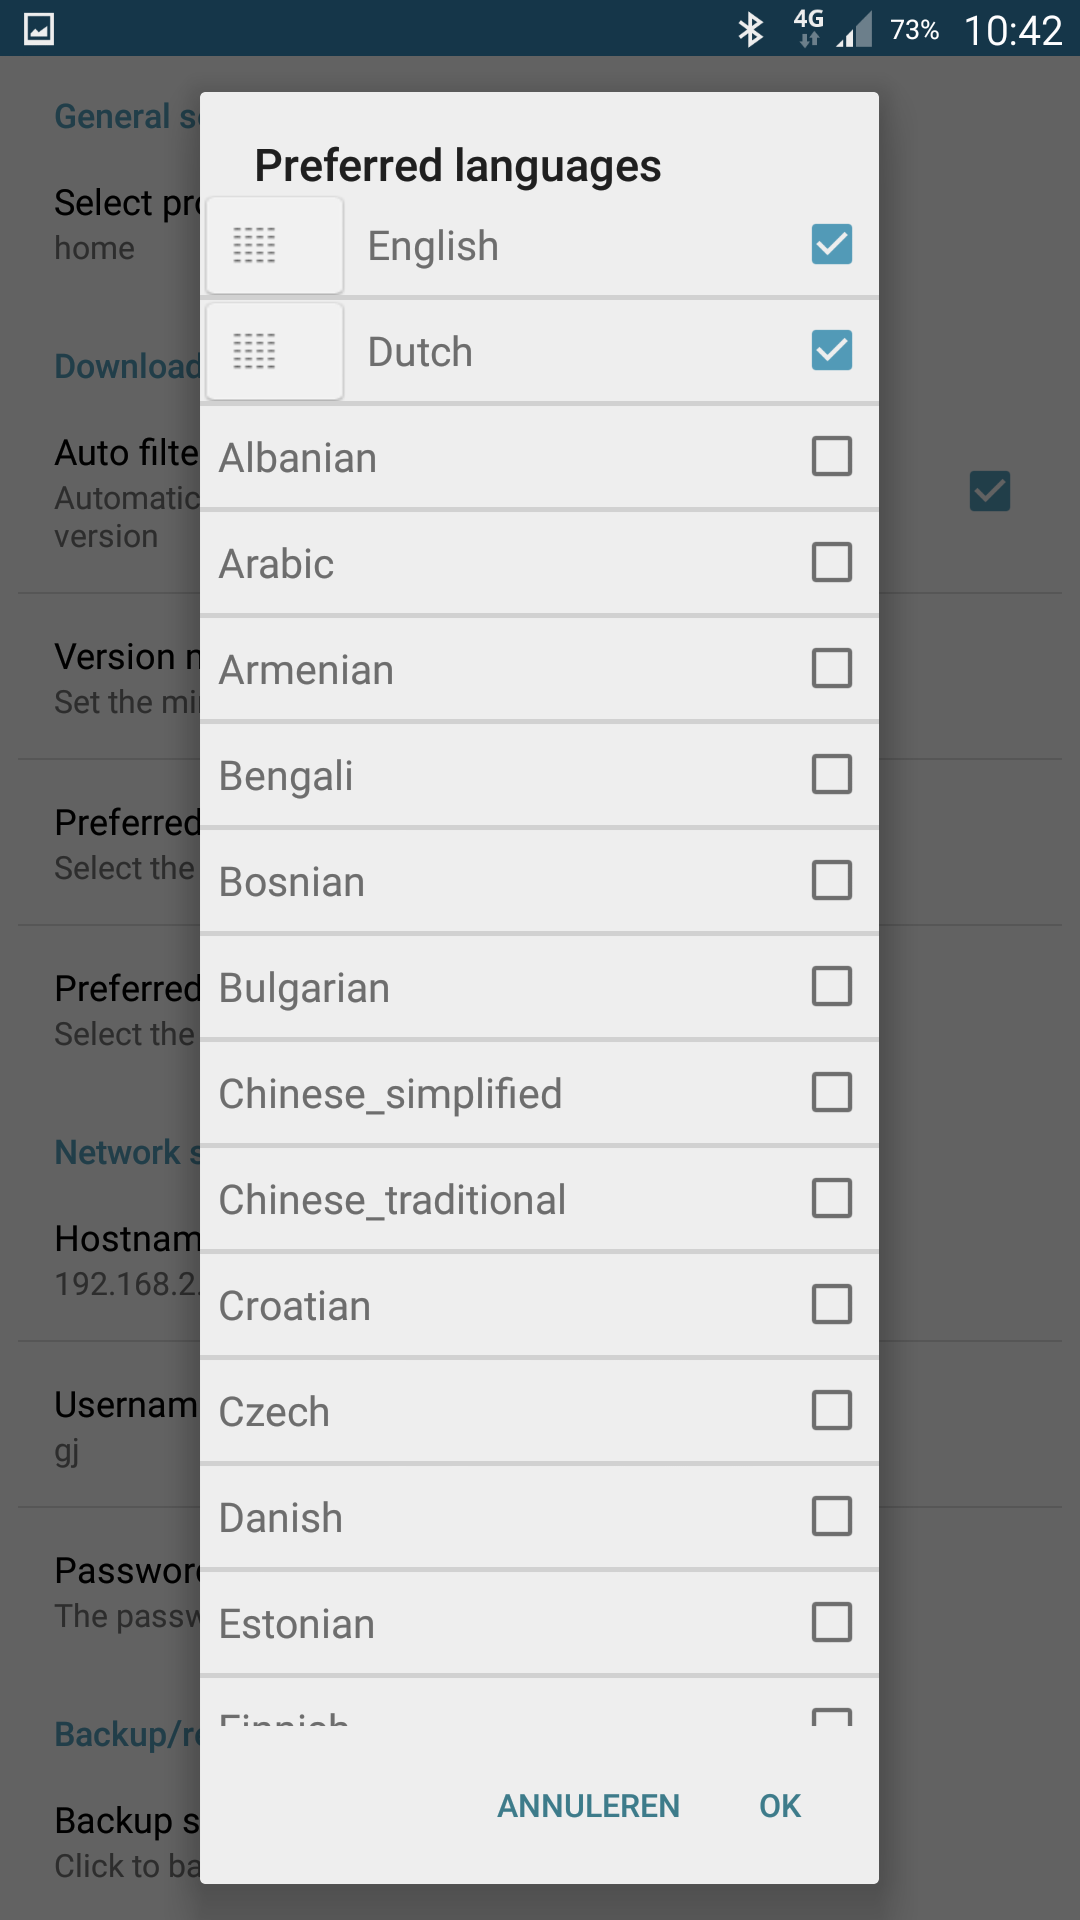
Task: Enable the Albanian checkbox
Action: [831, 456]
